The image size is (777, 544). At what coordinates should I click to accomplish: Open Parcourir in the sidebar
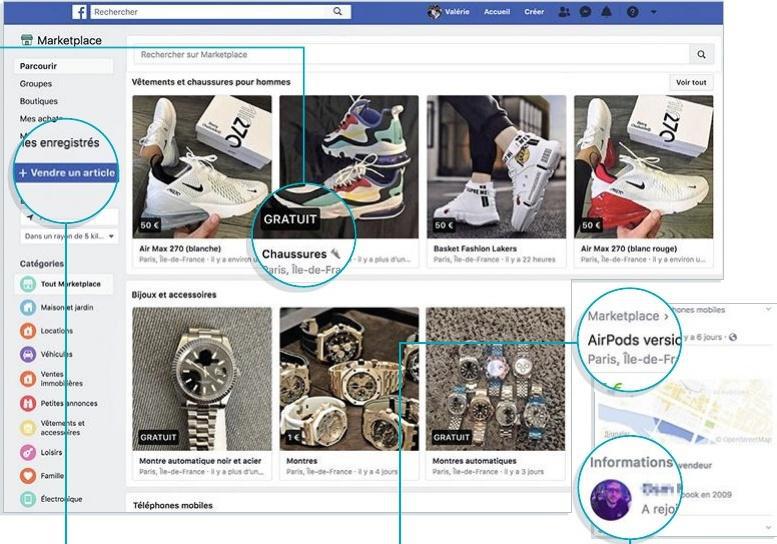click(63, 66)
